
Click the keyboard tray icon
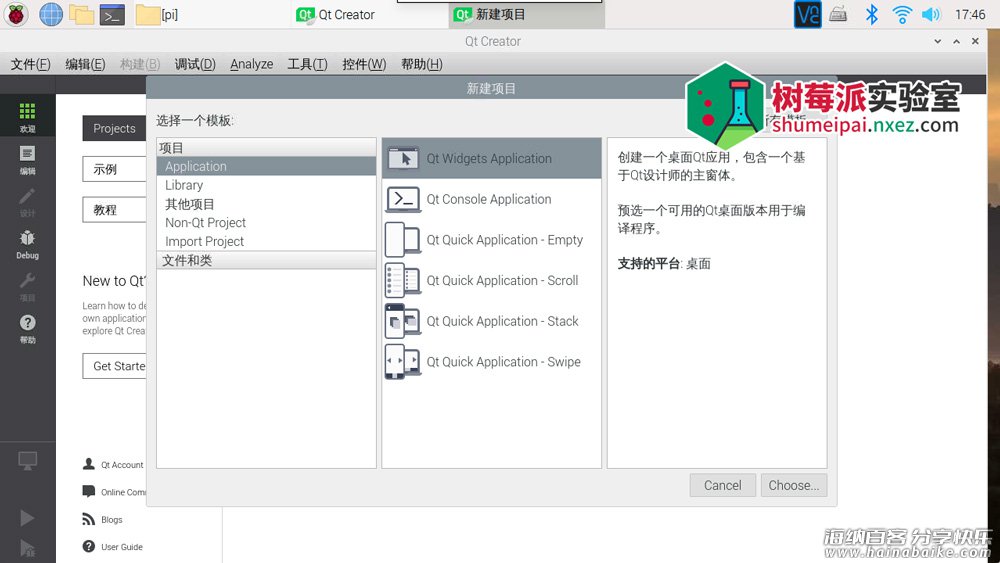(838, 14)
